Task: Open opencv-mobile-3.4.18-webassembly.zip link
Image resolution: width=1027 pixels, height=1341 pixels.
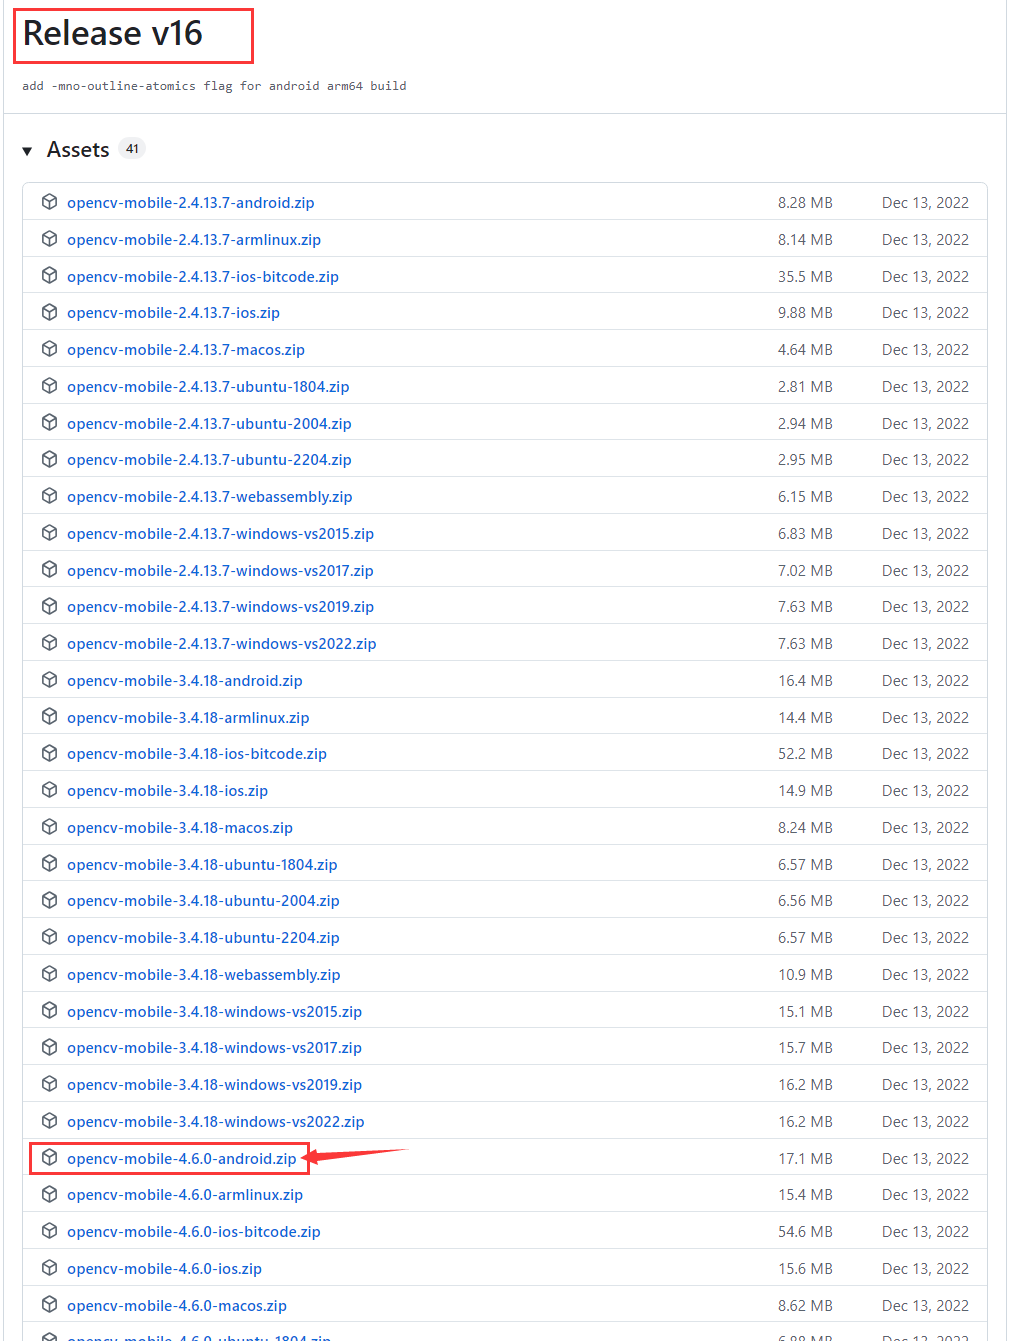Action: 203,975
